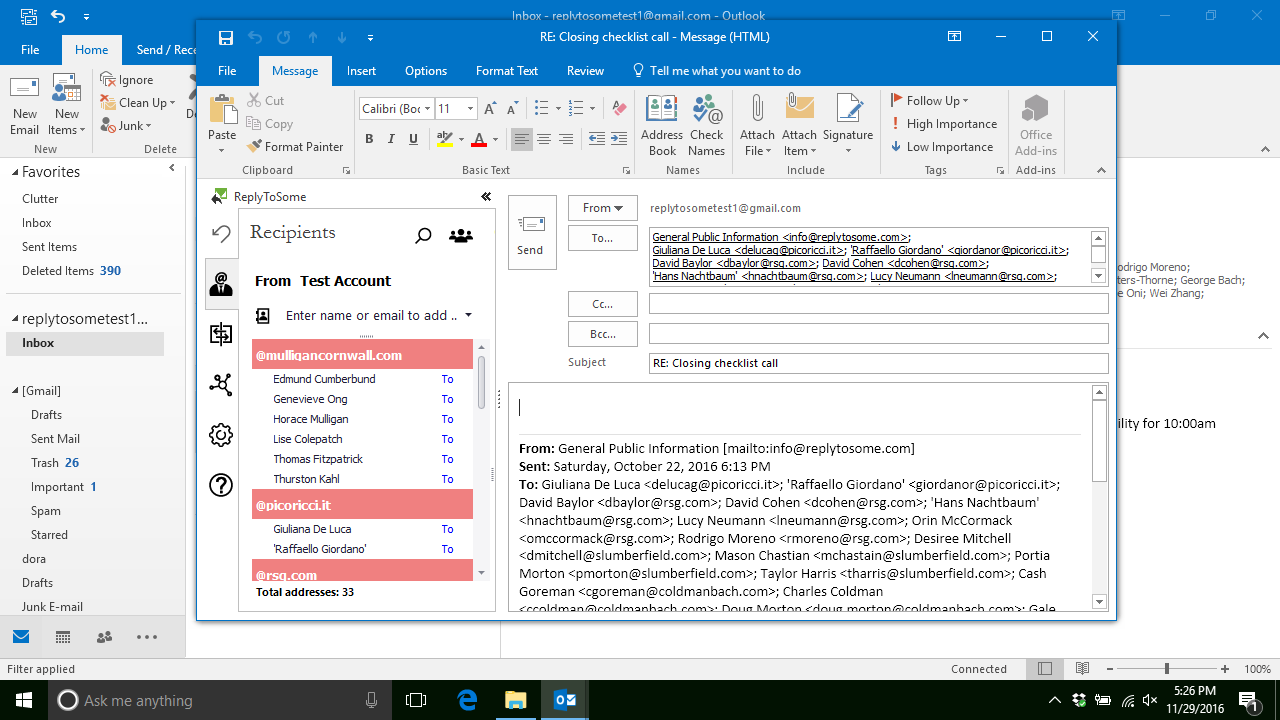Click the Cc... button
Viewport: 1280px width, 720px height.
point(603,304)
